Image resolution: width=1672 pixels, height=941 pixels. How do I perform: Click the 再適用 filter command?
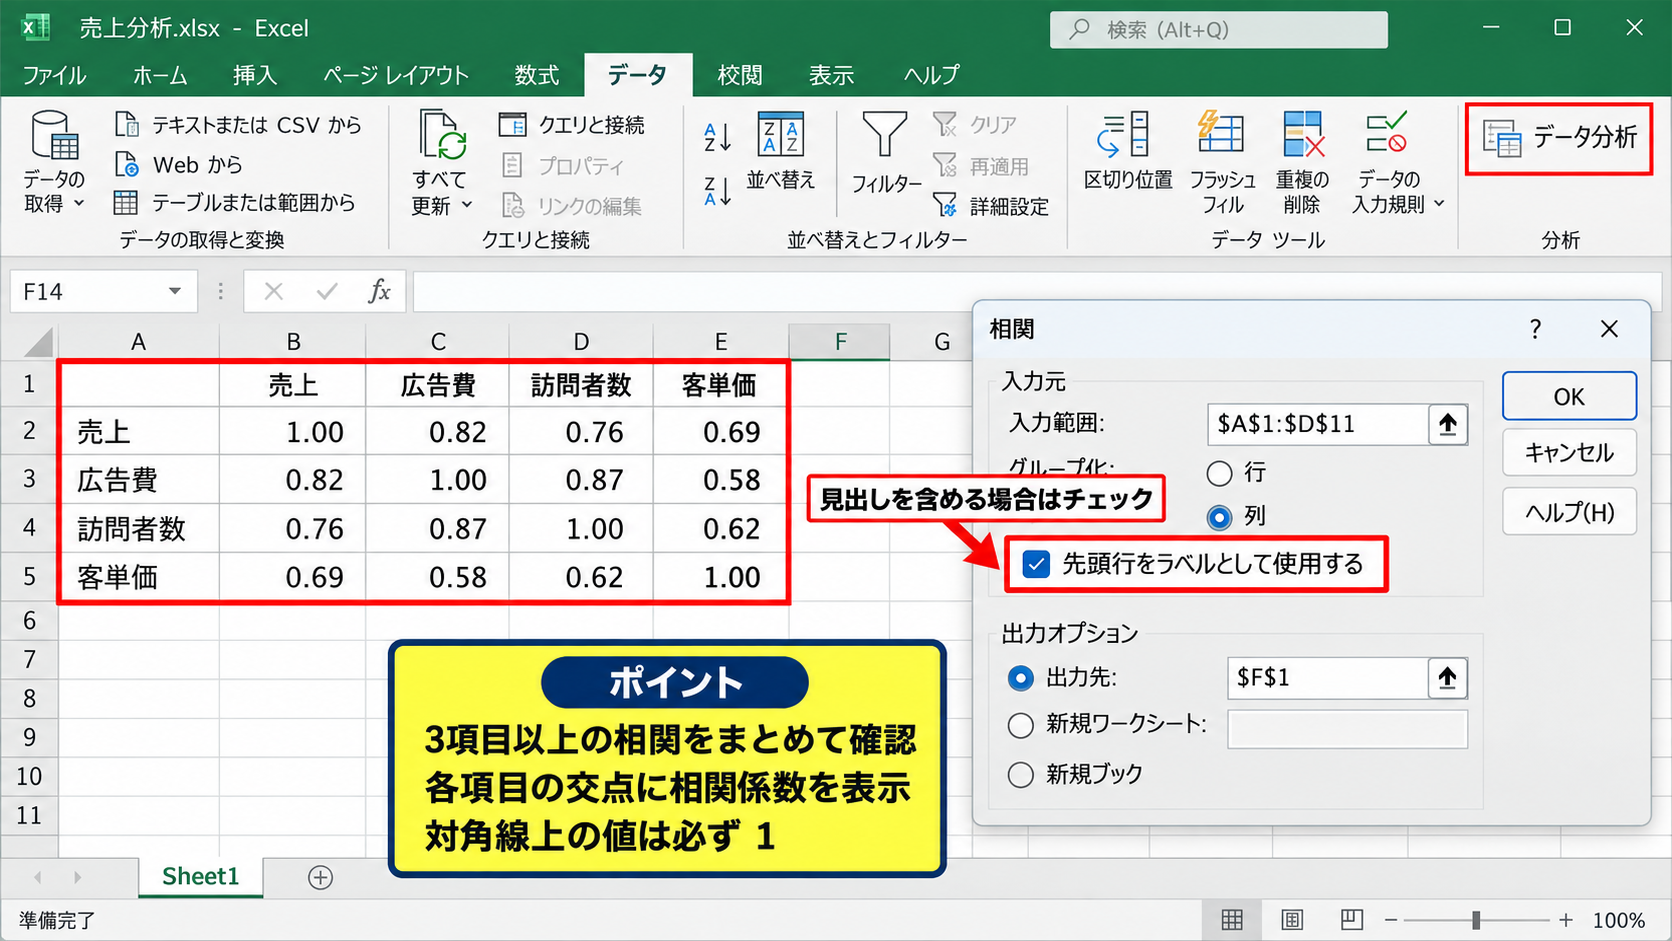pos(981,166)
